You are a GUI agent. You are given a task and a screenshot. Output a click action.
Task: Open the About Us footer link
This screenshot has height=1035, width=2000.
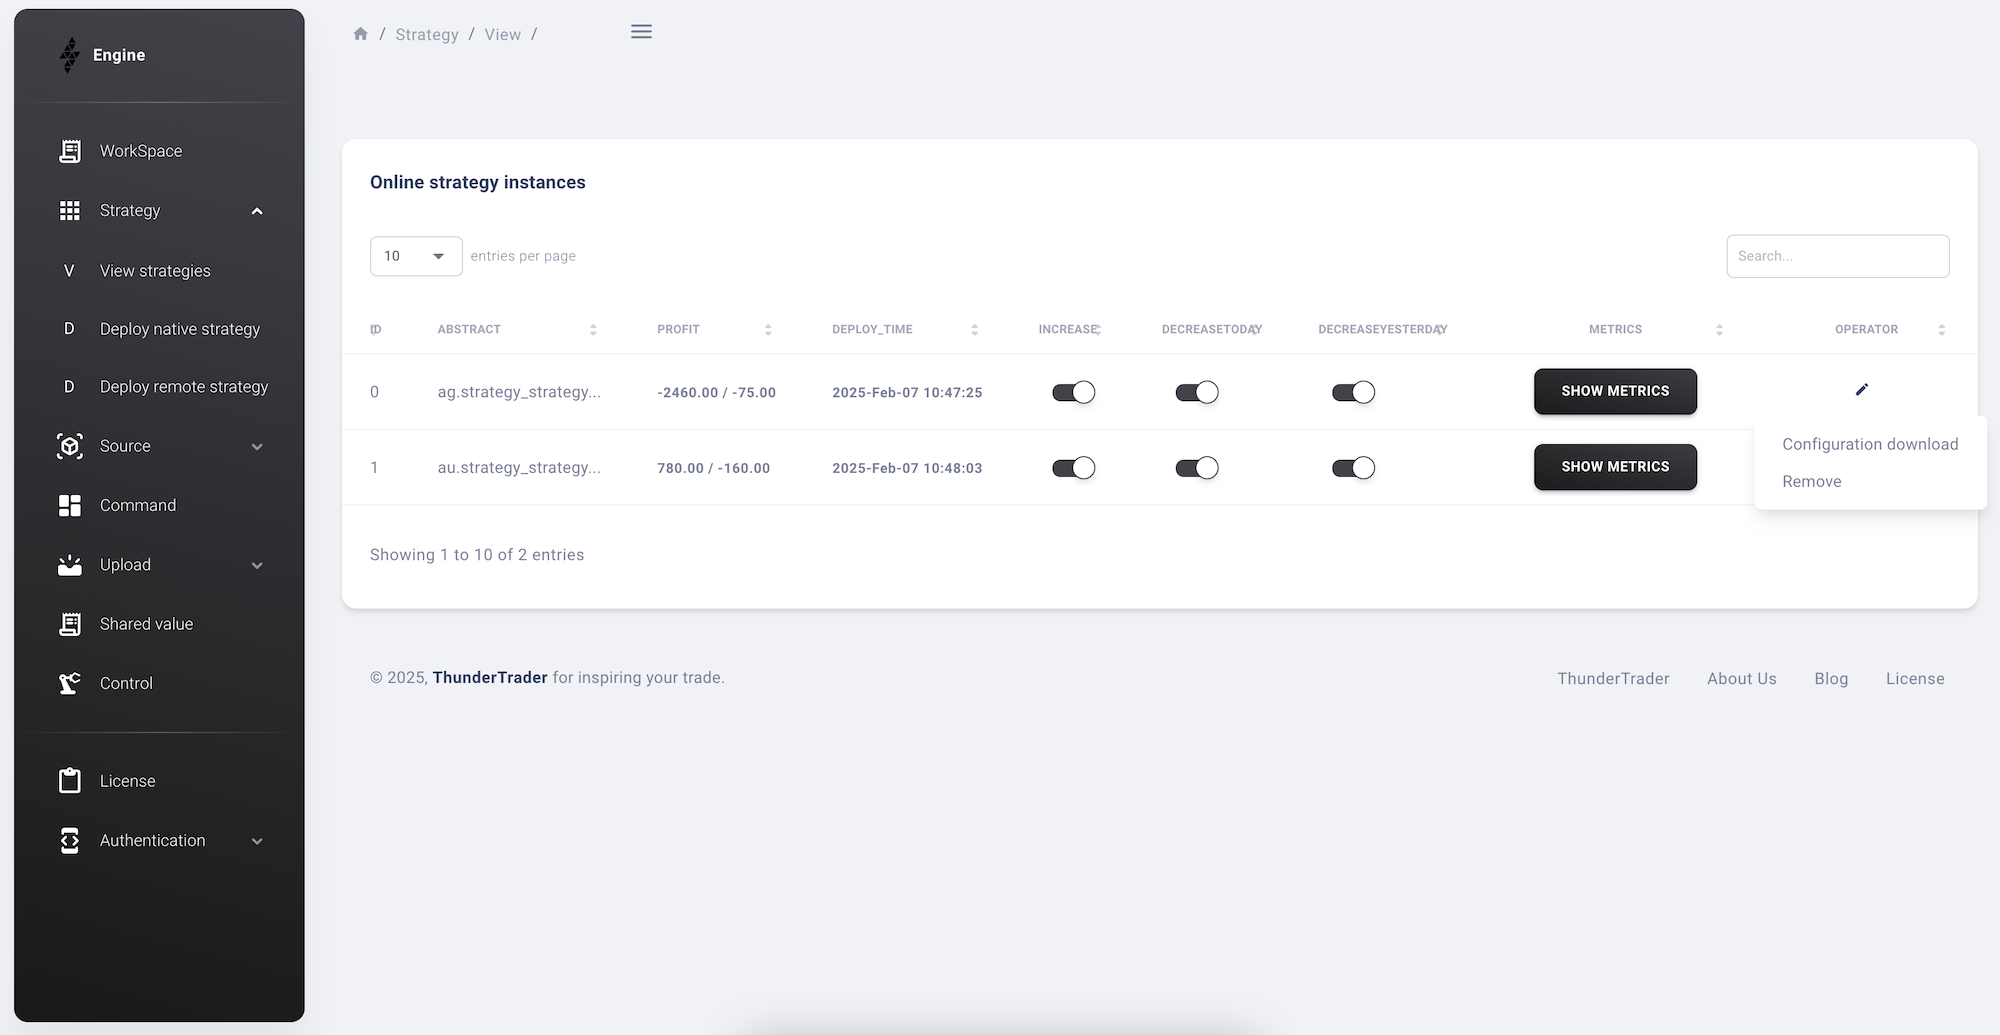[1741, 678]
